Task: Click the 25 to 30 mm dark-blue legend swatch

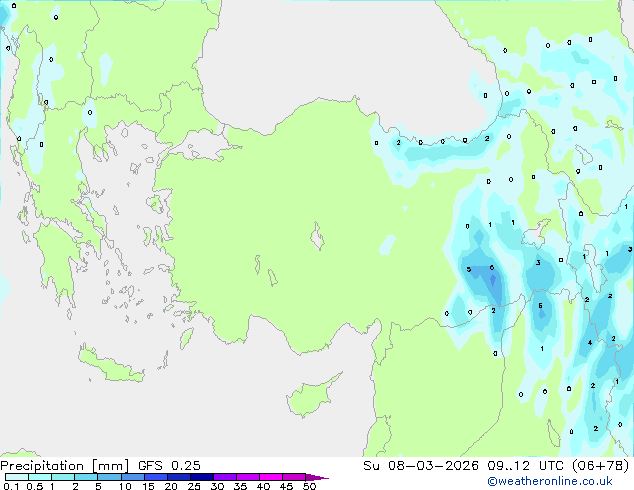Action: (202, 477)
